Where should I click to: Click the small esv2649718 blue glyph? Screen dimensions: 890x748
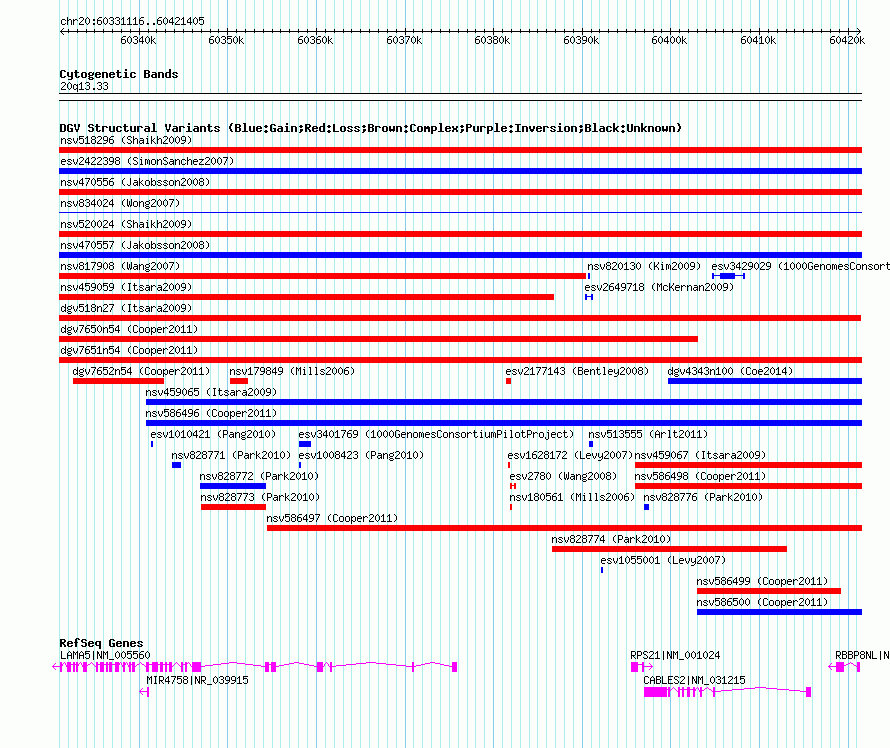coord(589,297)
